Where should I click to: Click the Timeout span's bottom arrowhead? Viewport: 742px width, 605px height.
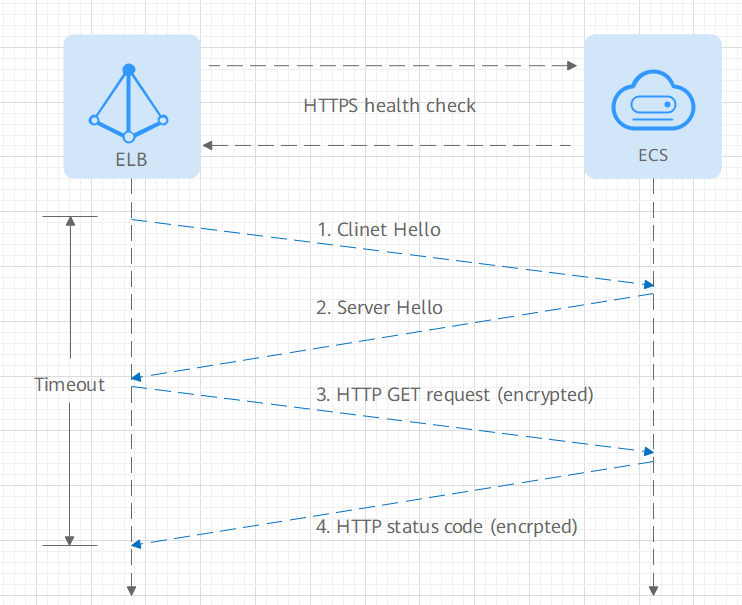70,538
